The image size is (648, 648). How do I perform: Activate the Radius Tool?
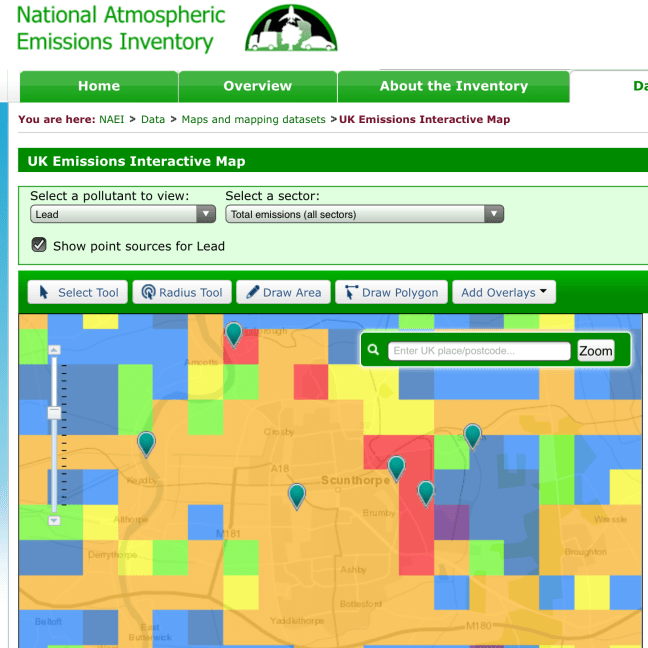click(x=182, y=292)
